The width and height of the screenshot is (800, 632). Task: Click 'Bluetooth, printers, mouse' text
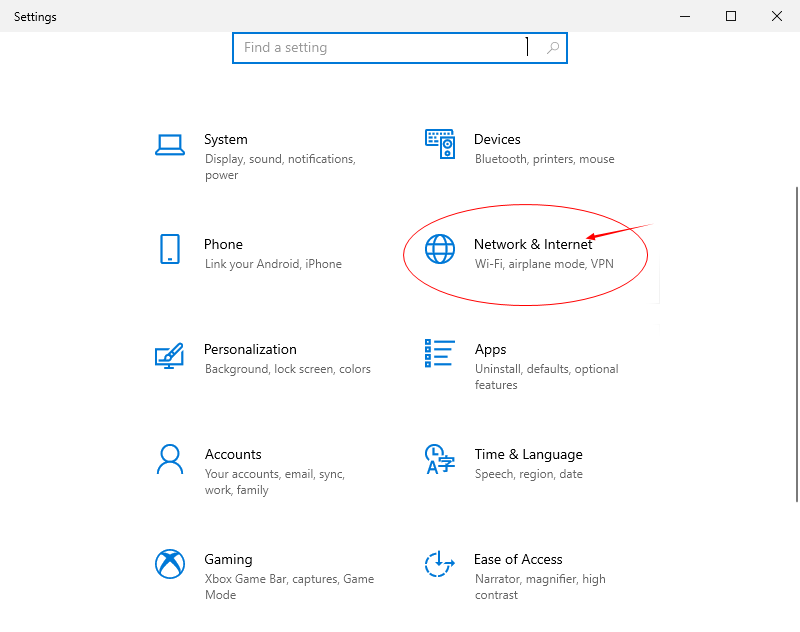tap(544, 159)
